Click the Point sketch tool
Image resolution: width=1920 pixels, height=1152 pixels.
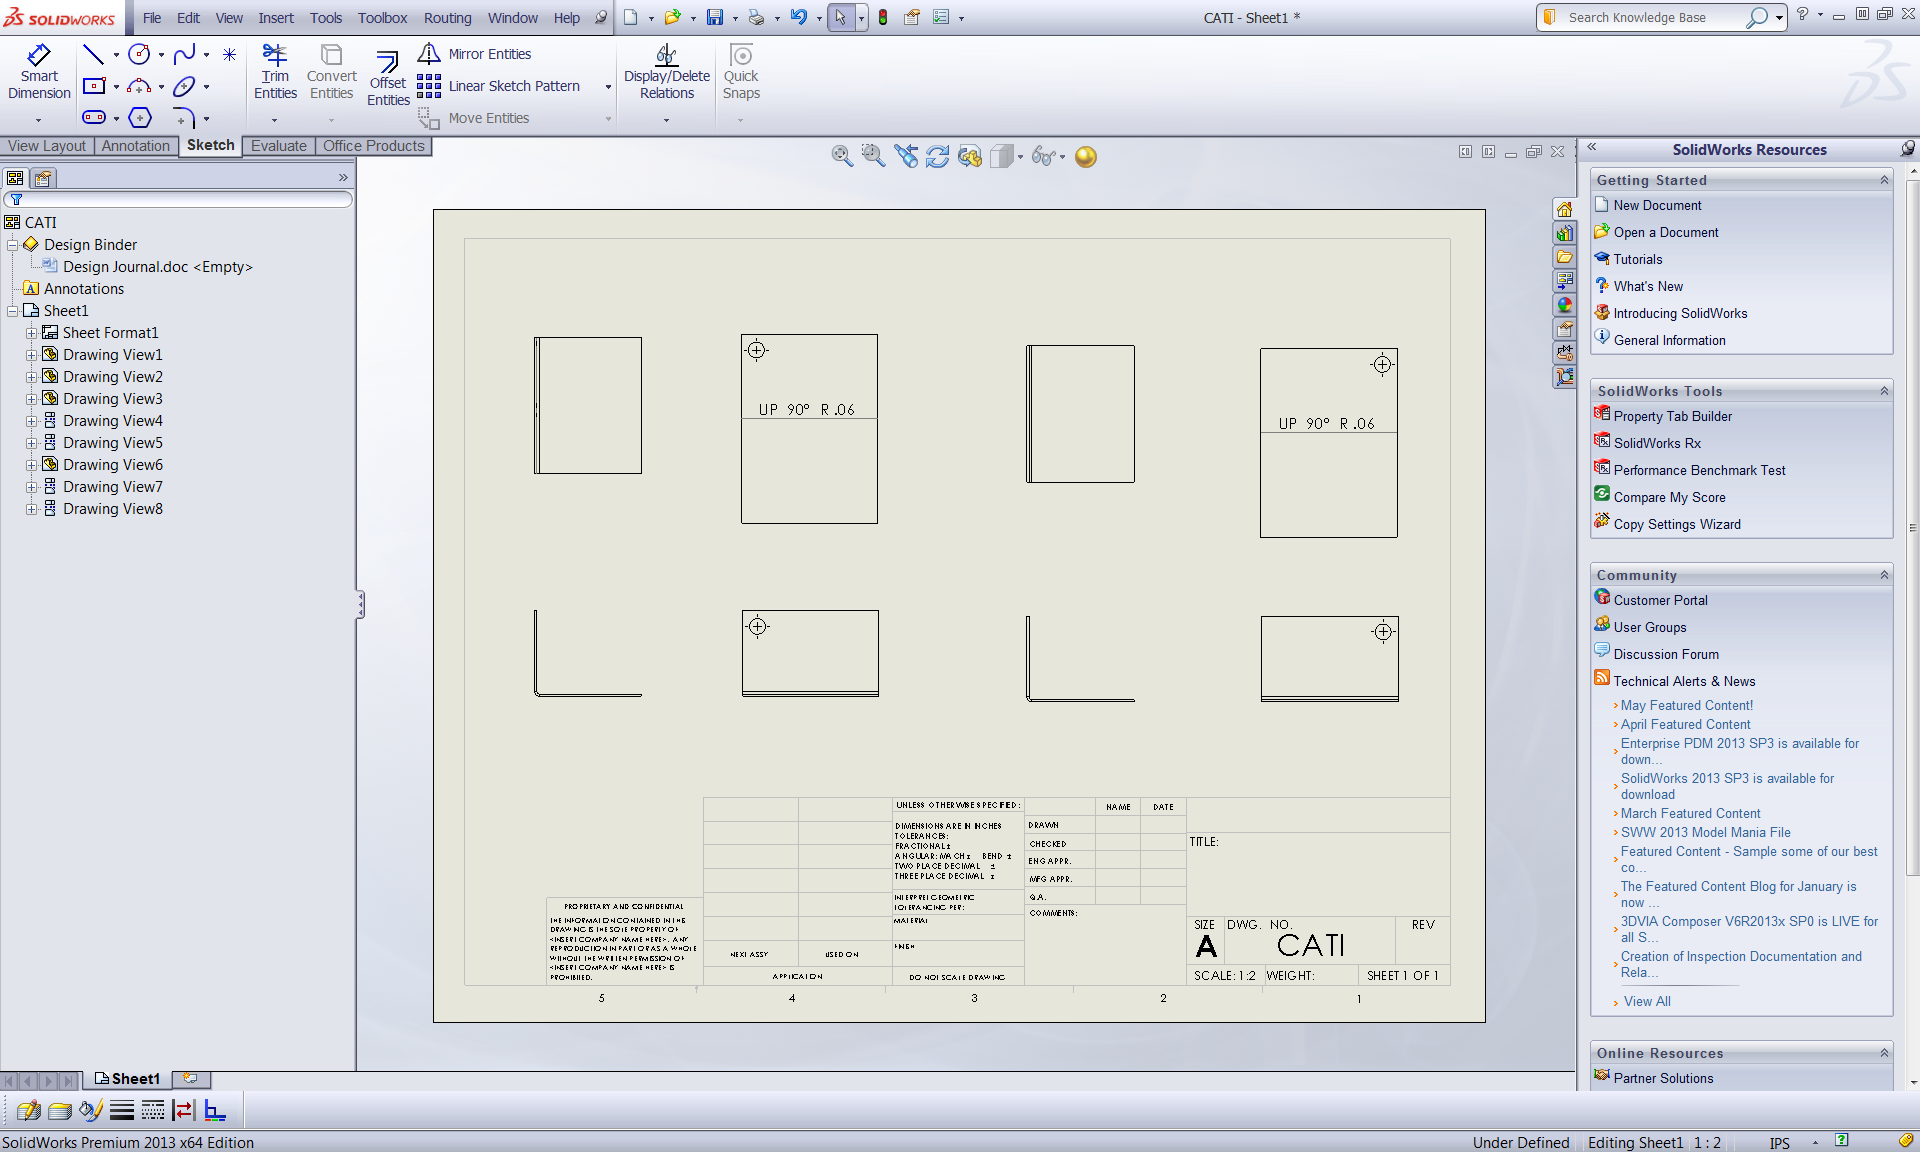[230, 54]
